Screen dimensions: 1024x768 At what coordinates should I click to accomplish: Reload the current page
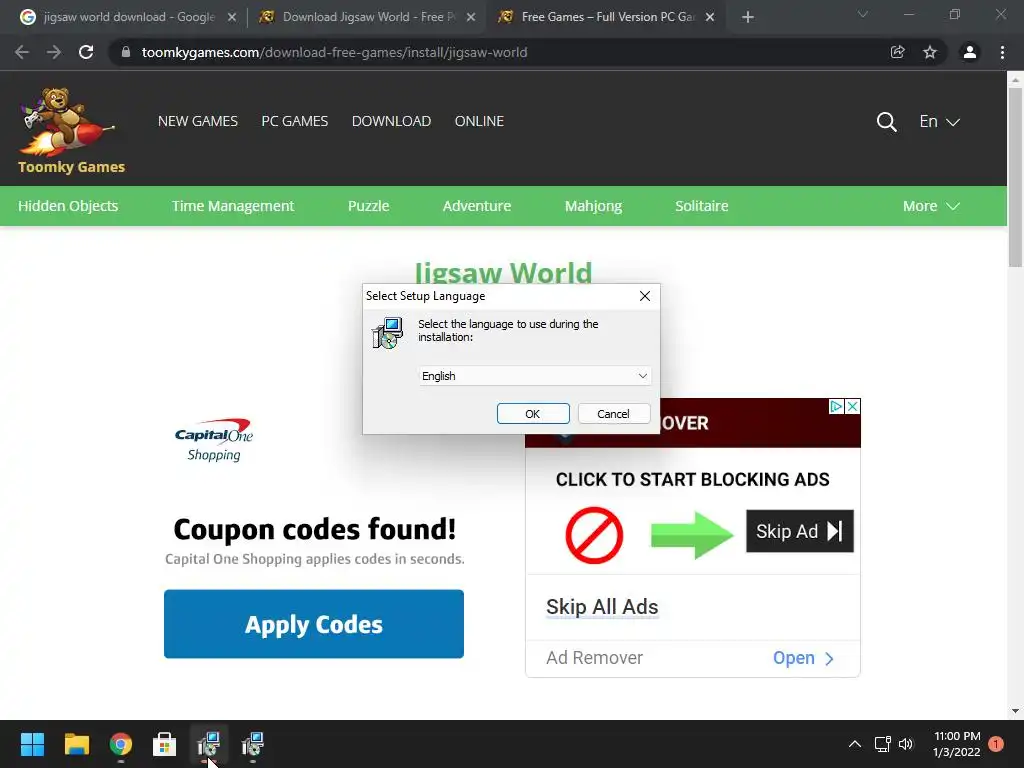coord(86,52)
